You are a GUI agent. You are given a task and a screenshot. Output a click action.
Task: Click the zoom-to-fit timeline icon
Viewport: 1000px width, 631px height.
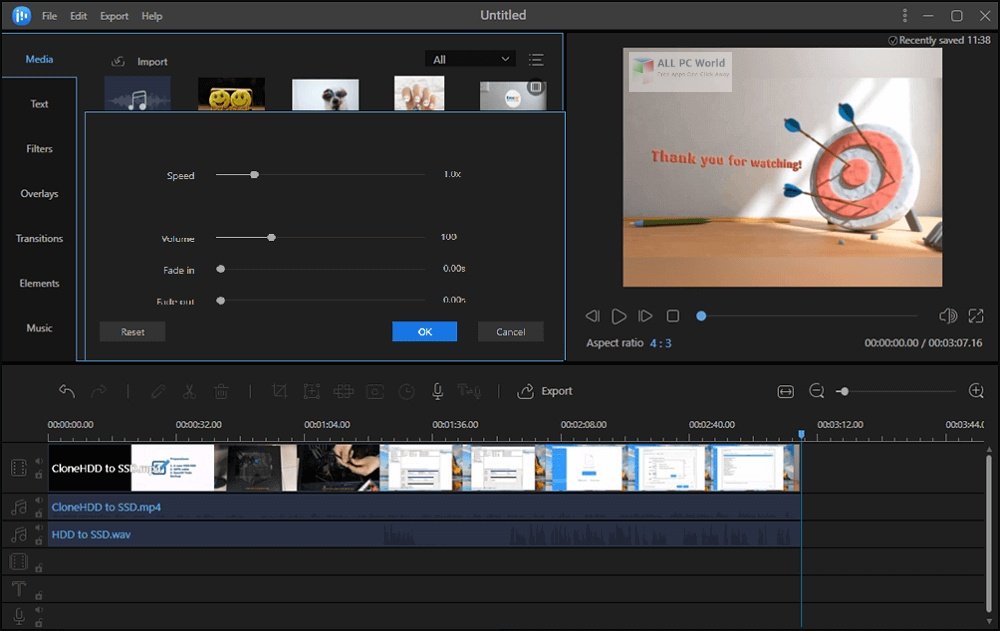click(785, 391)
